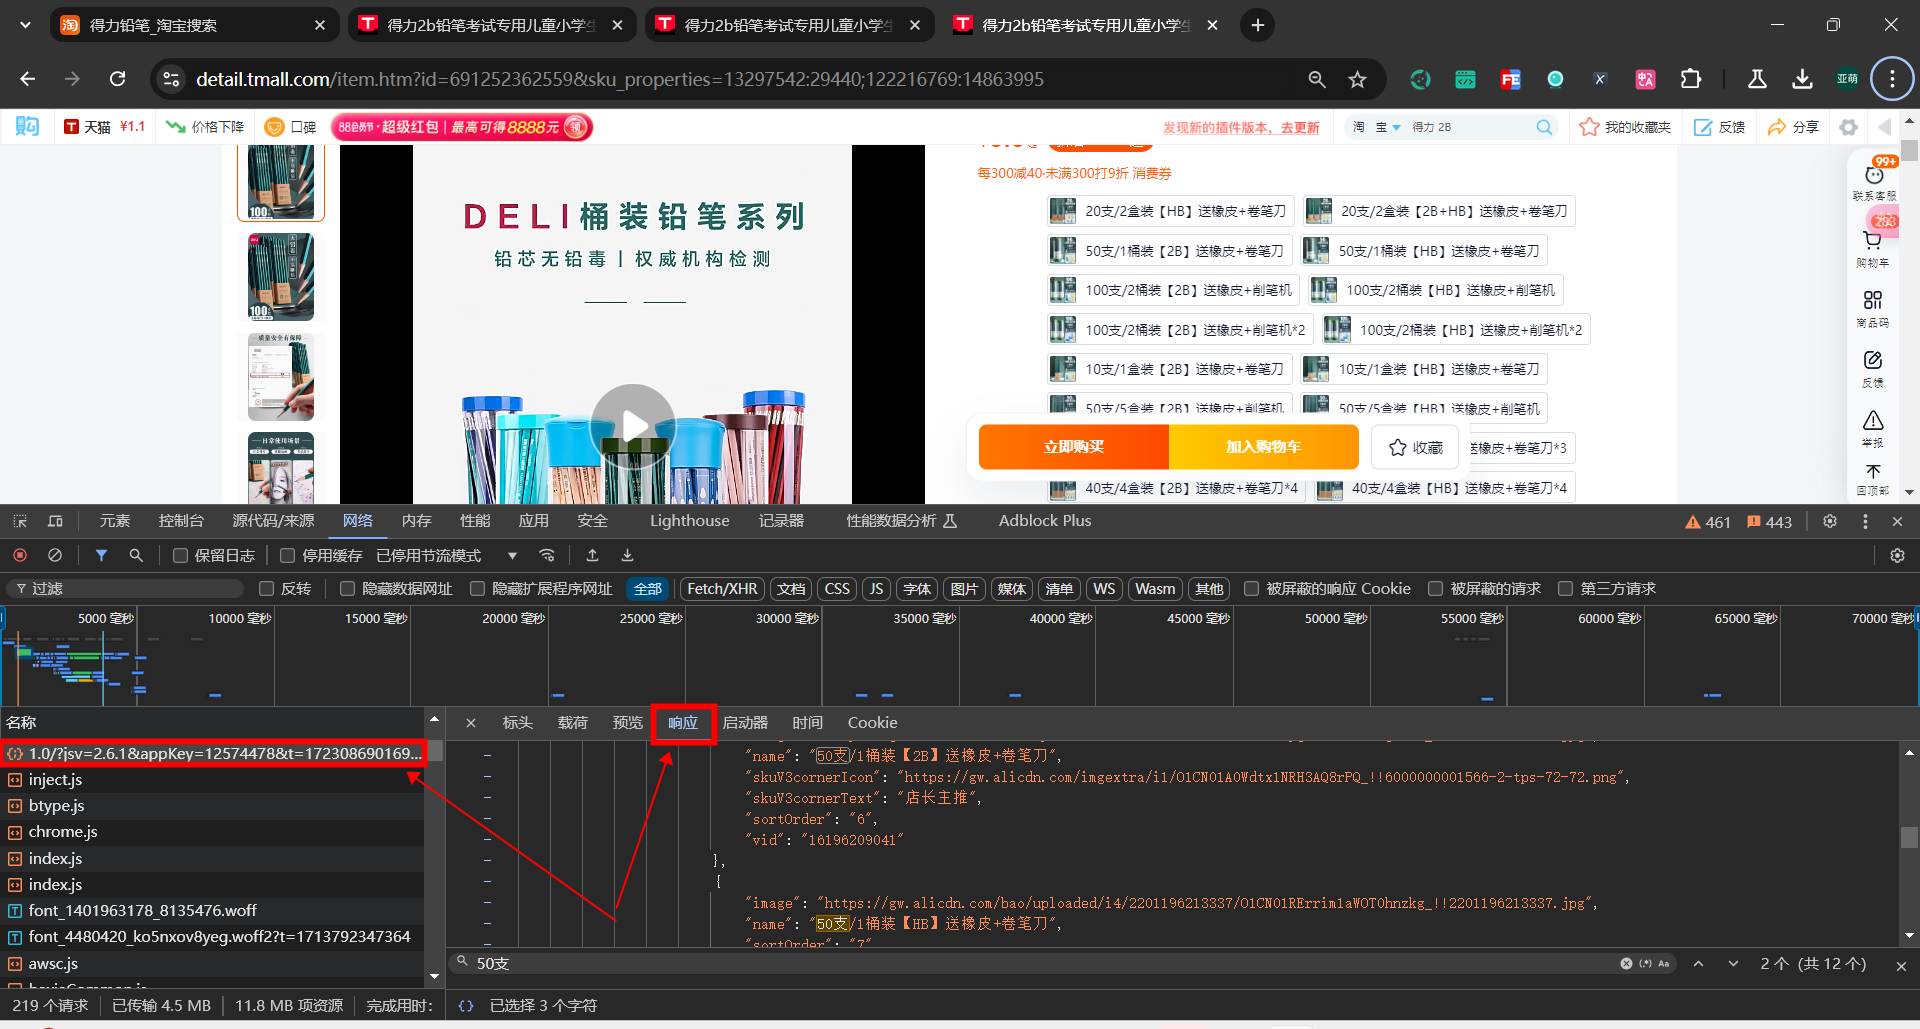
Task: Select 50支/1桶装【2B】sku option
Action: pos(1170,251)
